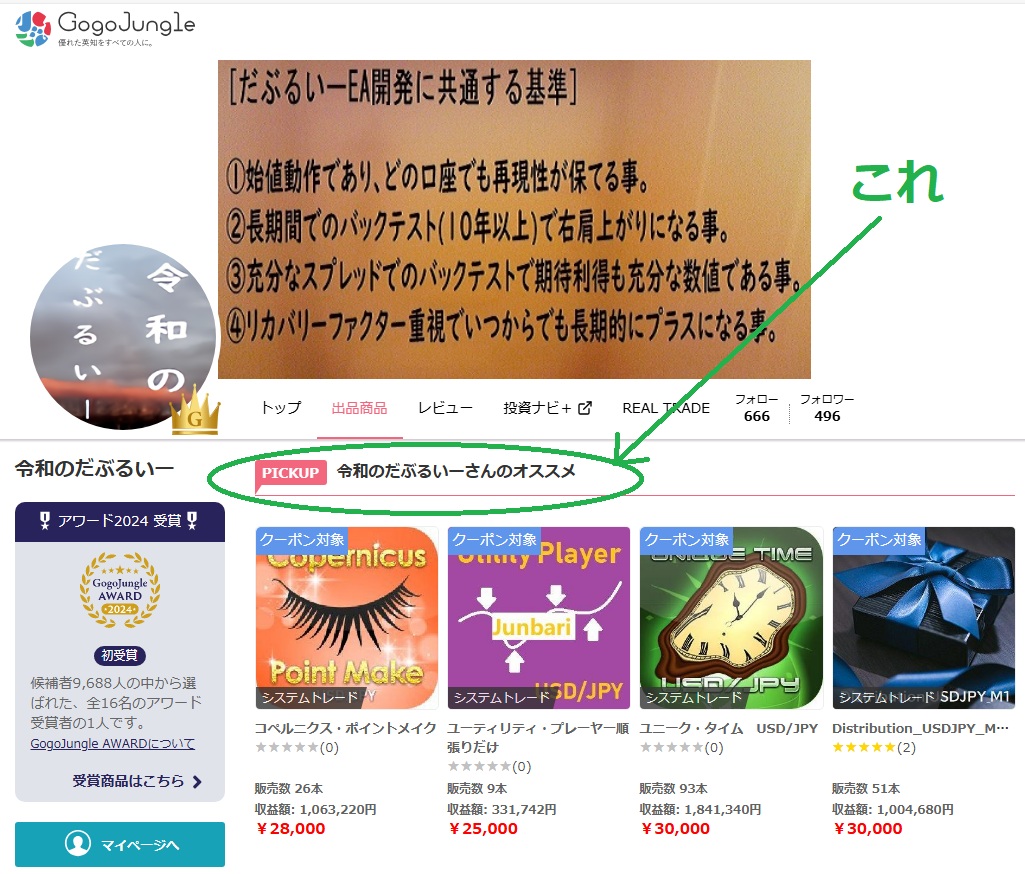Click the profile avatar with gold crown
1025x874 pixels.
point(124,337)
